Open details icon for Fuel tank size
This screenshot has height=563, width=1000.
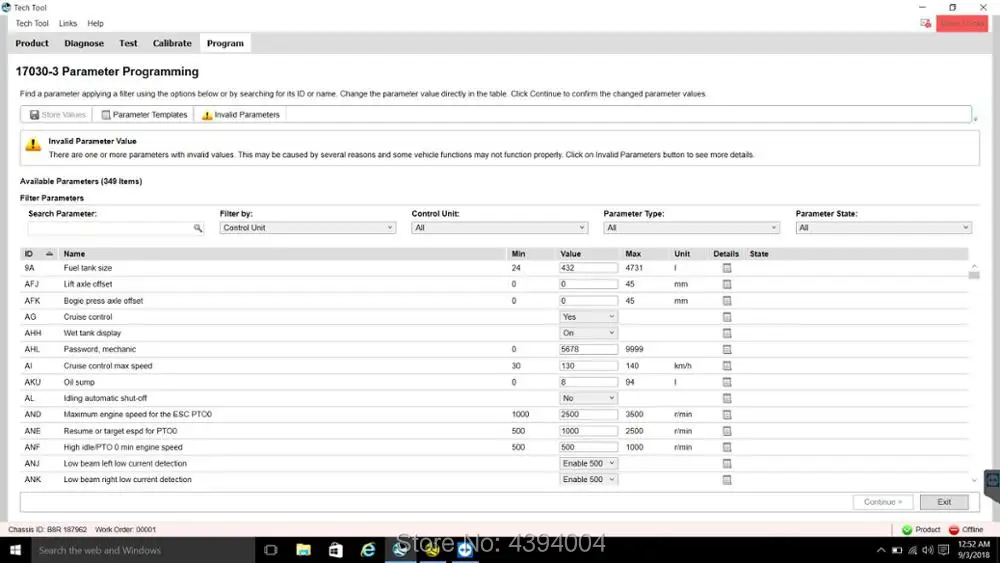726,268
